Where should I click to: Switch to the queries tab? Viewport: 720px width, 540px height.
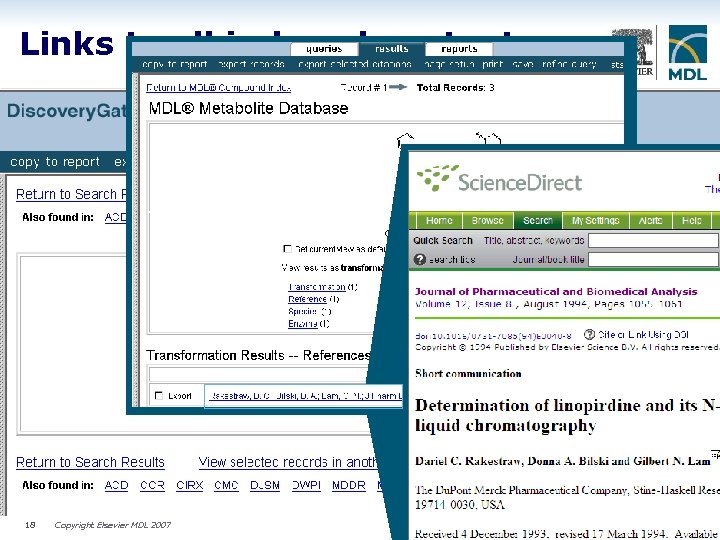[324, 49]
